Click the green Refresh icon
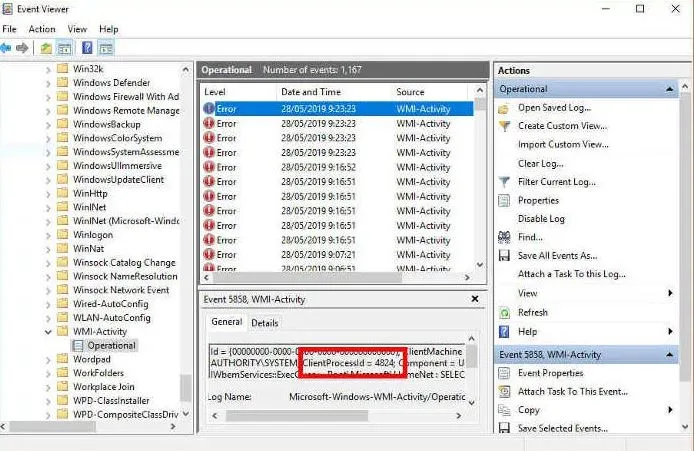This screenshot has height=451, width=694. point(504,312)
